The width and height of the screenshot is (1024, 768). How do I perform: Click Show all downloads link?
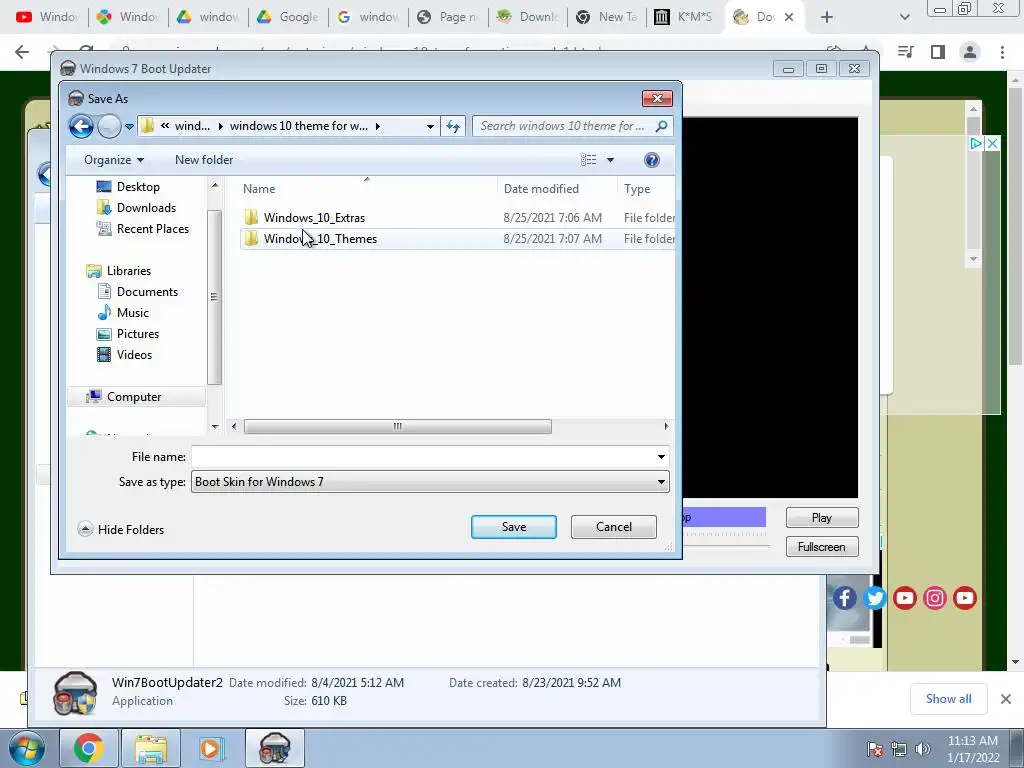point(948,699)
